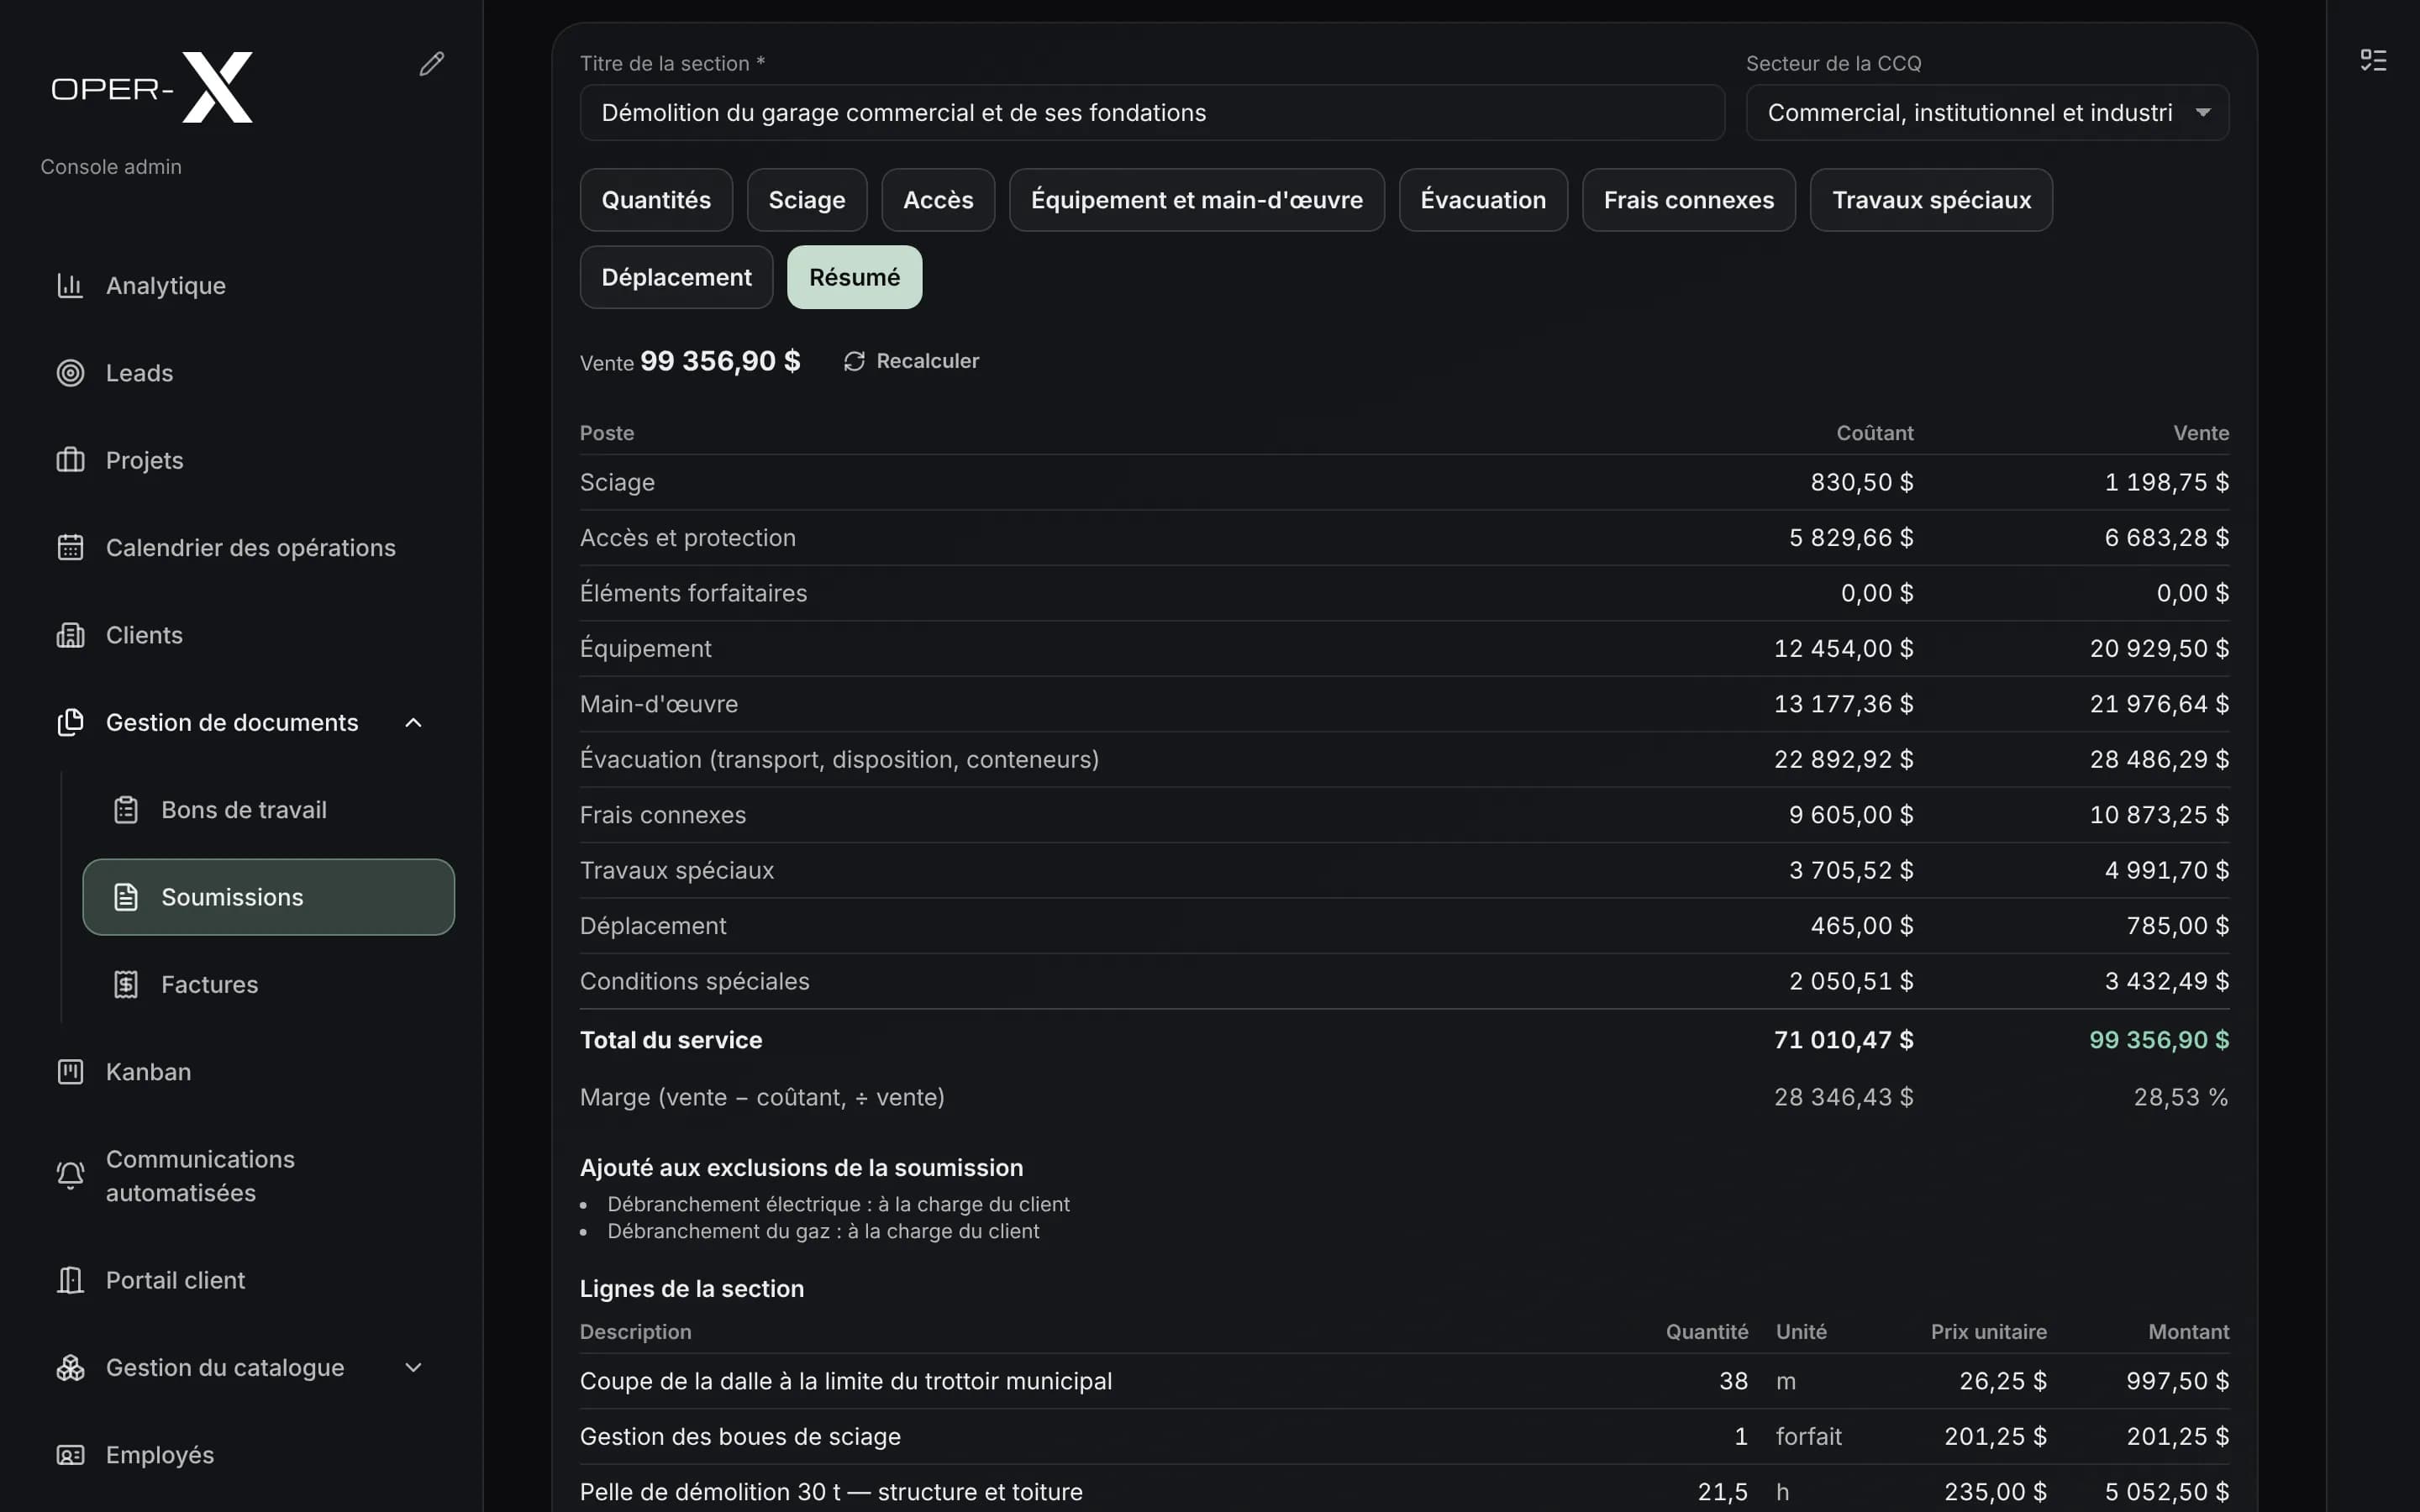This screenshot has height=1512, width=2420.
Task: Click the OPER-X logo
Action: point(152,88)
